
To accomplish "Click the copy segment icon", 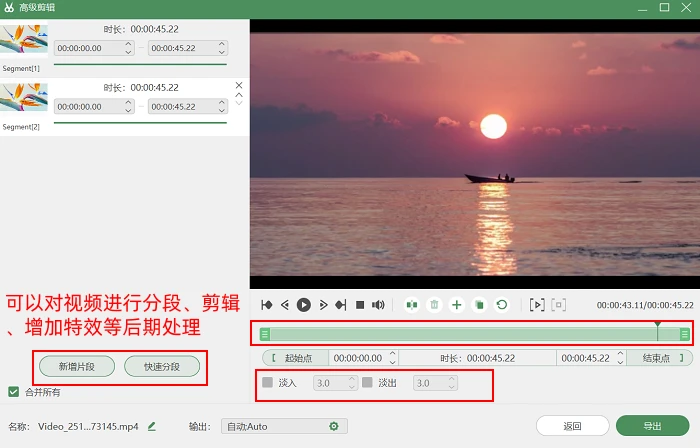I will click(479, 305).
